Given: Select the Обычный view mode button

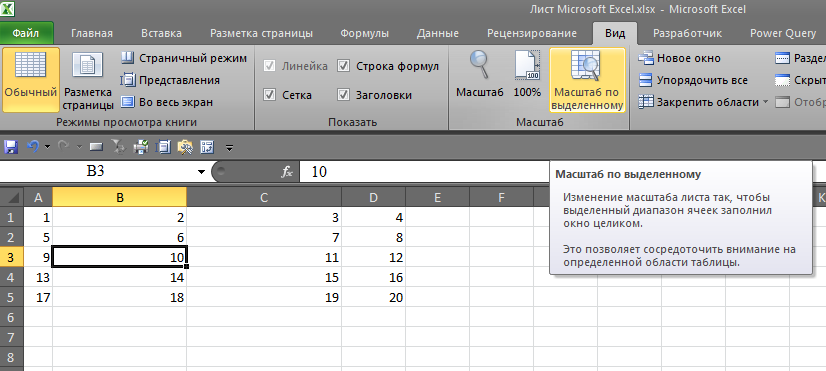Looking at the screenshot, I should 31,80.
